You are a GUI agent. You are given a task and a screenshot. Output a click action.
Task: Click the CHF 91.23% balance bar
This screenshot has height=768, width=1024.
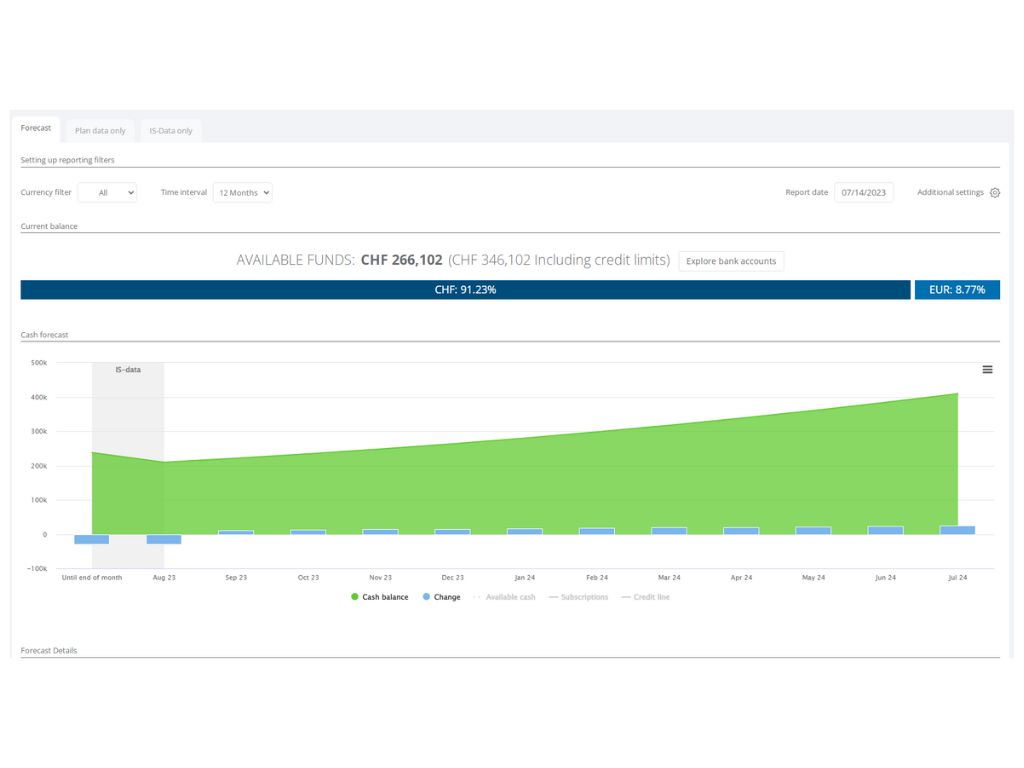(x=465, y=290)
